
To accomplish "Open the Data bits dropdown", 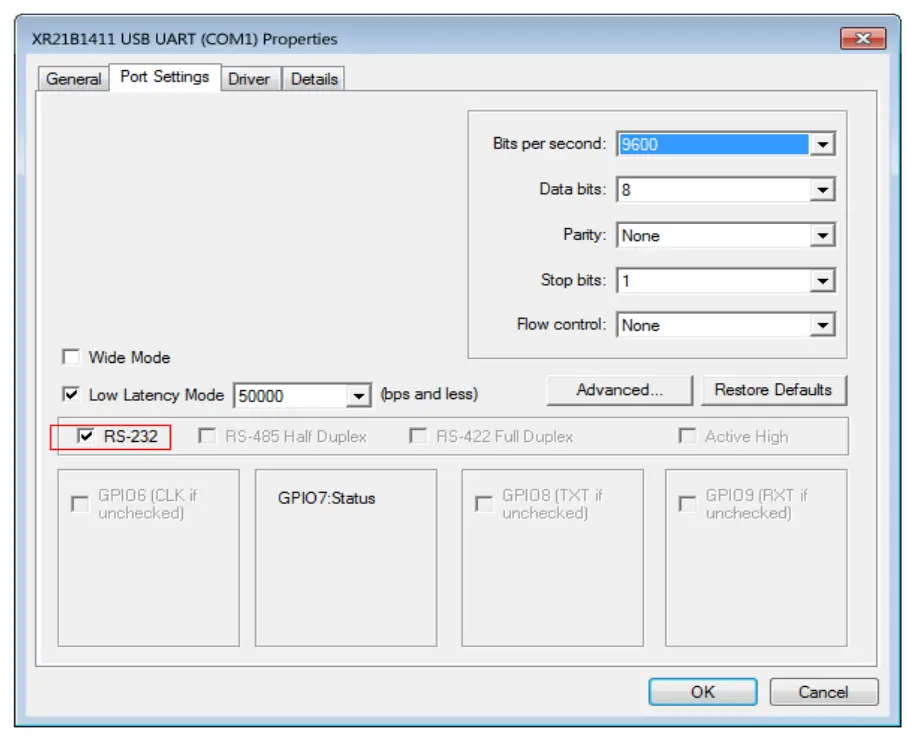I will [822, 189].
